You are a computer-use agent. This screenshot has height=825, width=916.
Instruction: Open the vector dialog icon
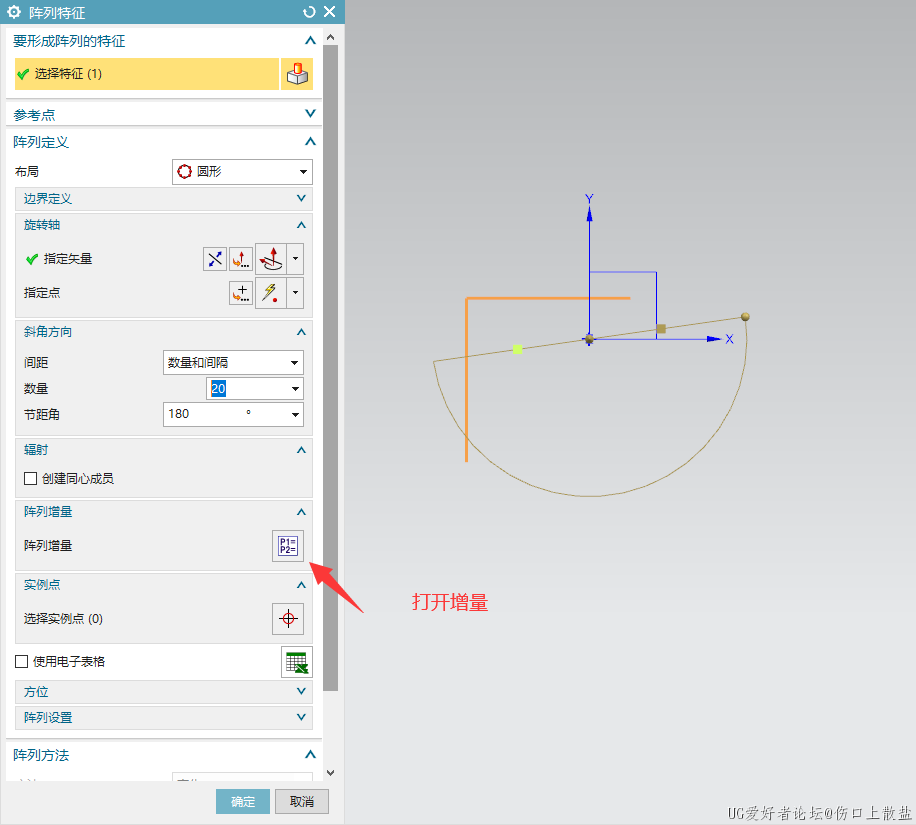241,259
